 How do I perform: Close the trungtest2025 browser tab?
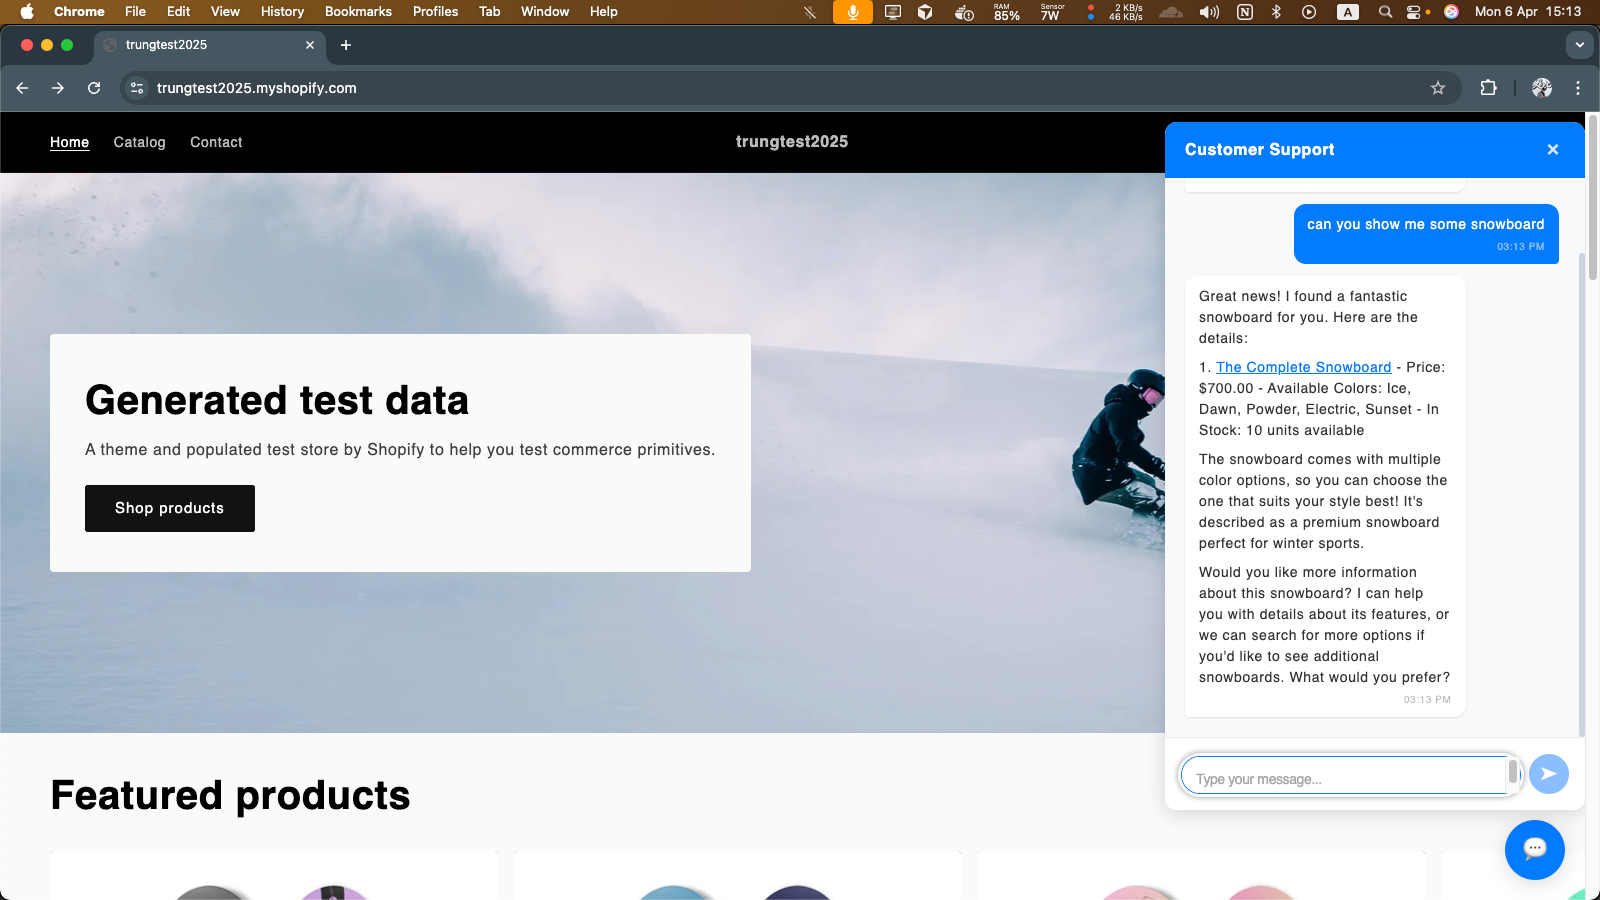point(310,45)
